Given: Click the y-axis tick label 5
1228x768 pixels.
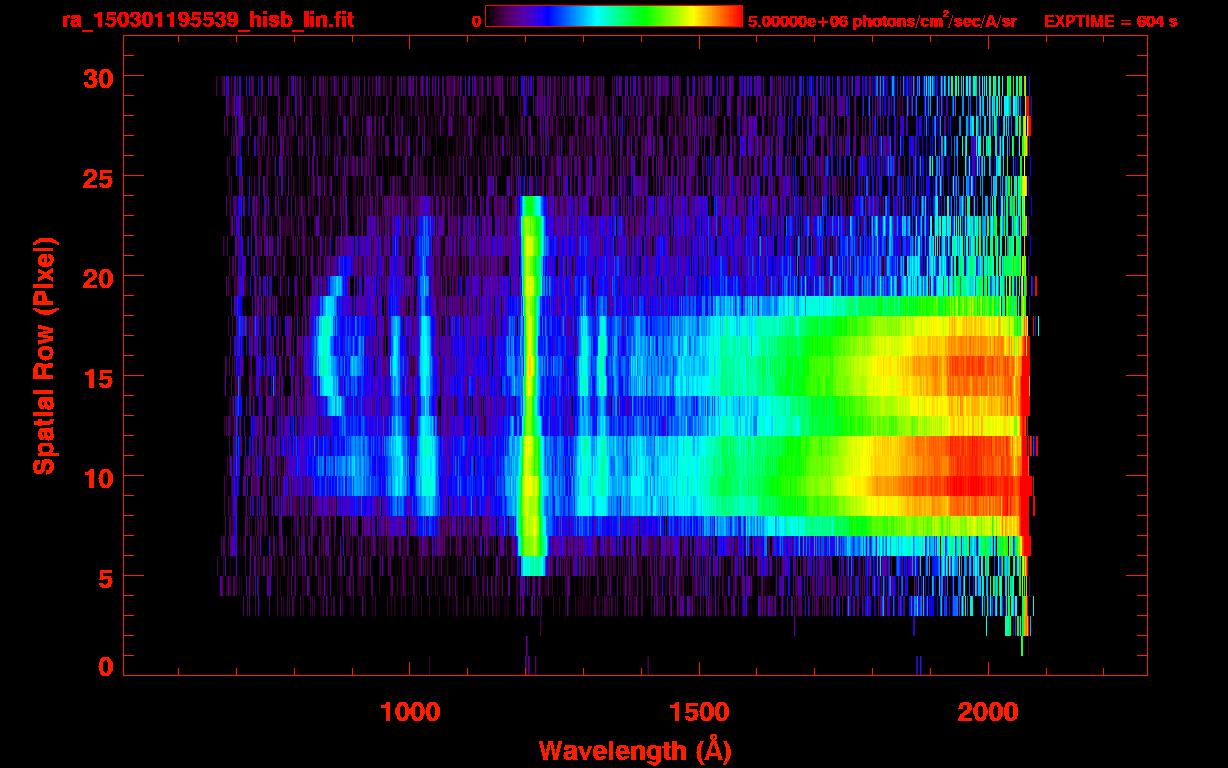Looking at the screenshot, I should coord(104,577).
